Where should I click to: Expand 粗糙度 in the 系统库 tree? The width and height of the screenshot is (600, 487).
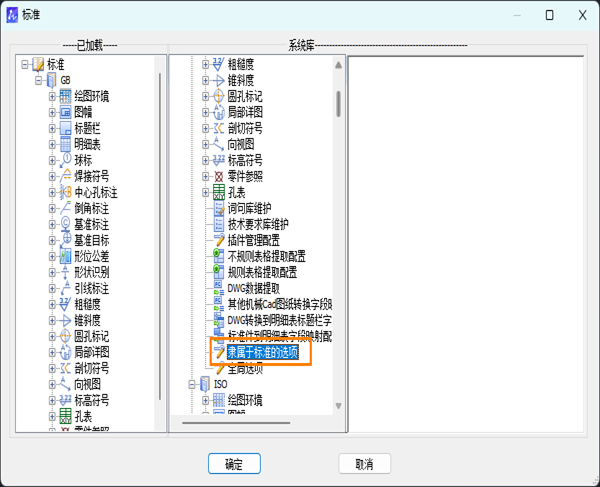[x=205, y=64]
